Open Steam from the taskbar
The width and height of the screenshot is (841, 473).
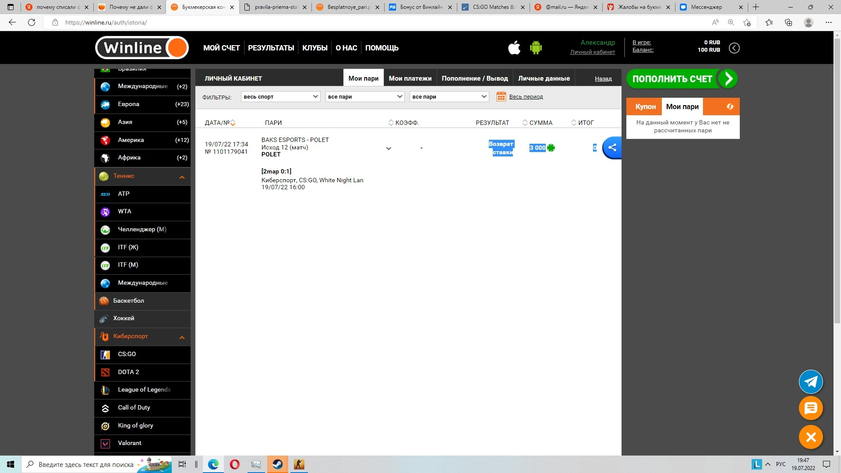[277, 464]
